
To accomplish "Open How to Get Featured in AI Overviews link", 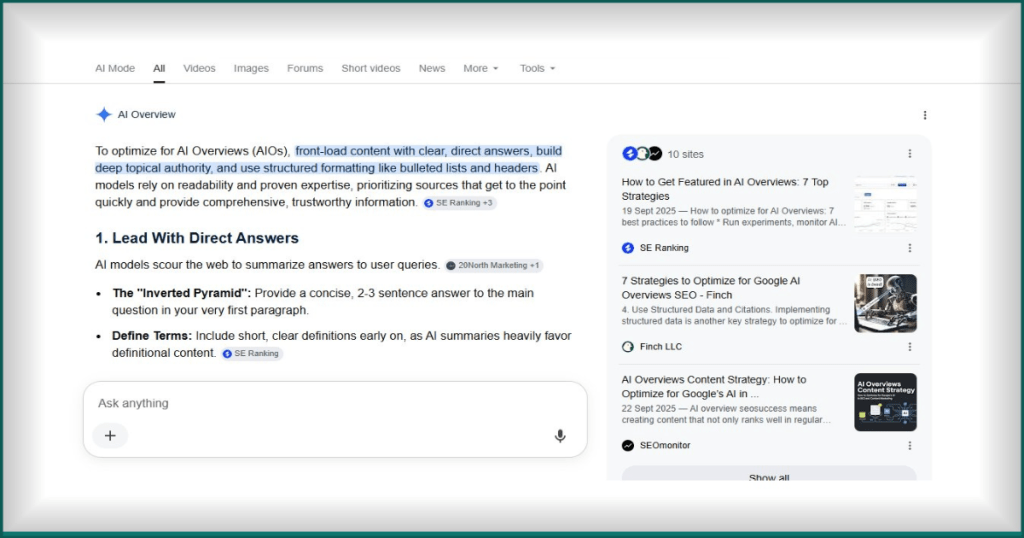I will click(x=725, y=189).
